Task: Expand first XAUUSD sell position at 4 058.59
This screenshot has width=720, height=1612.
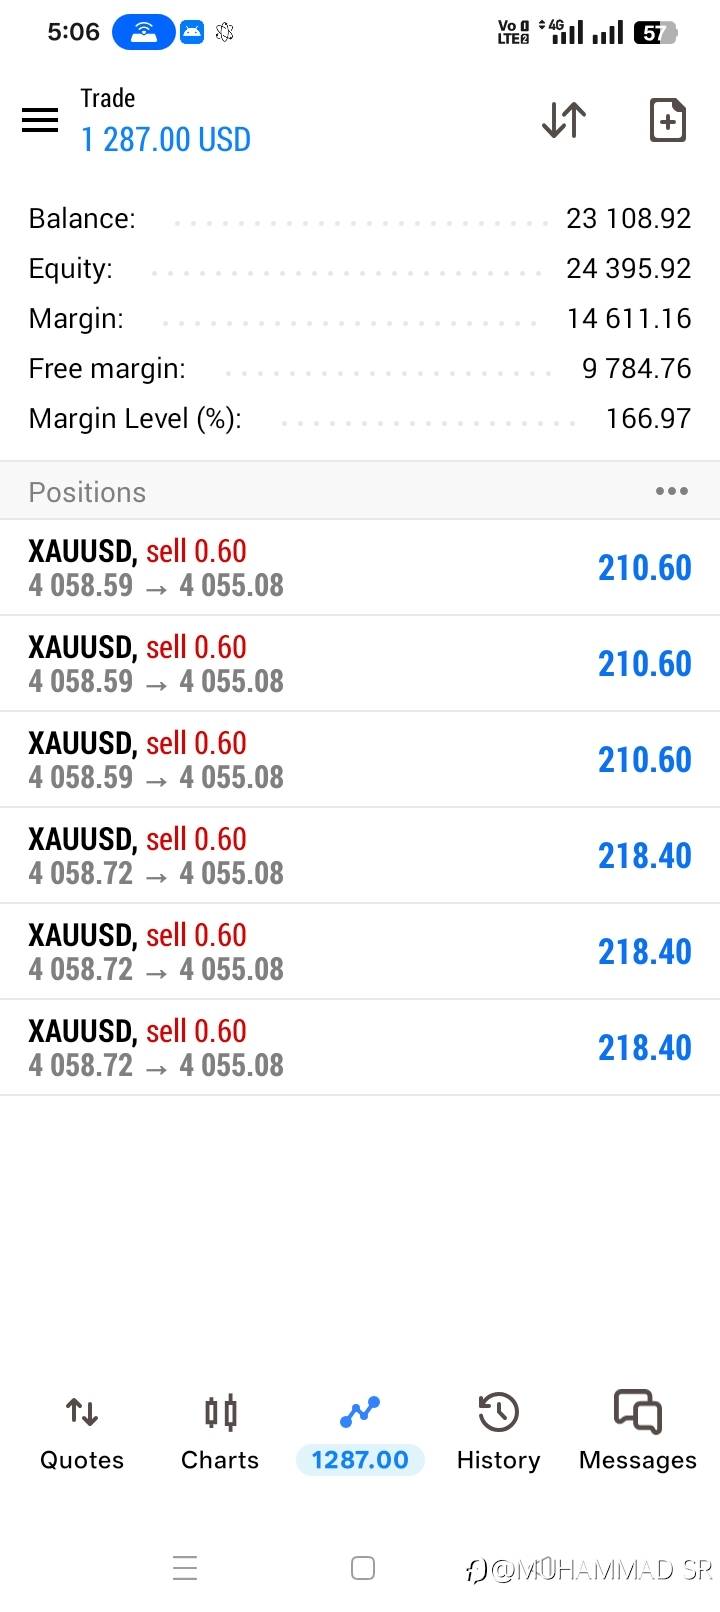Action: point(360,567)
